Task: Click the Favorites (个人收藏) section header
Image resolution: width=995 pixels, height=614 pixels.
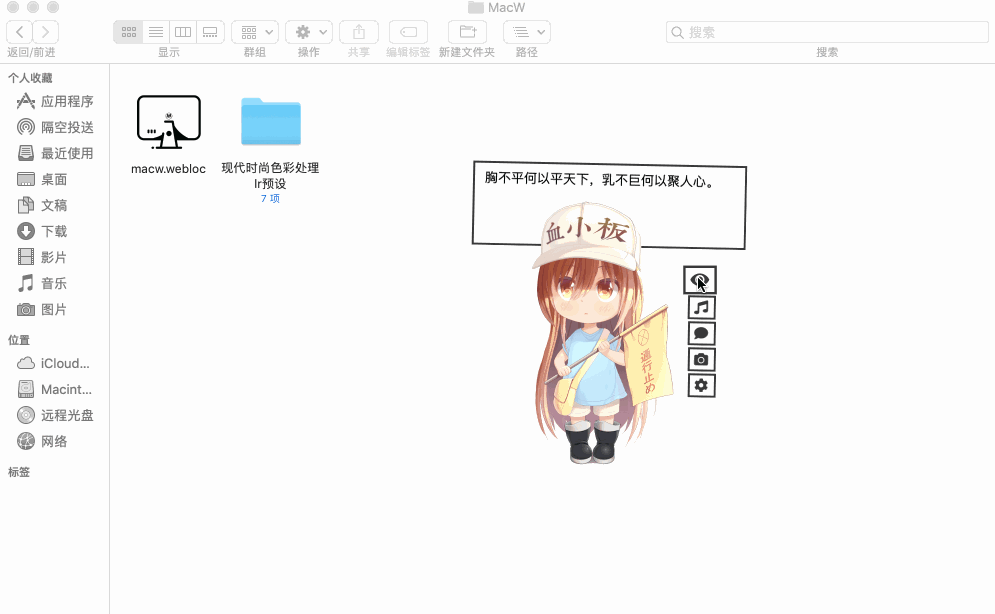Action: click(30, 78)
